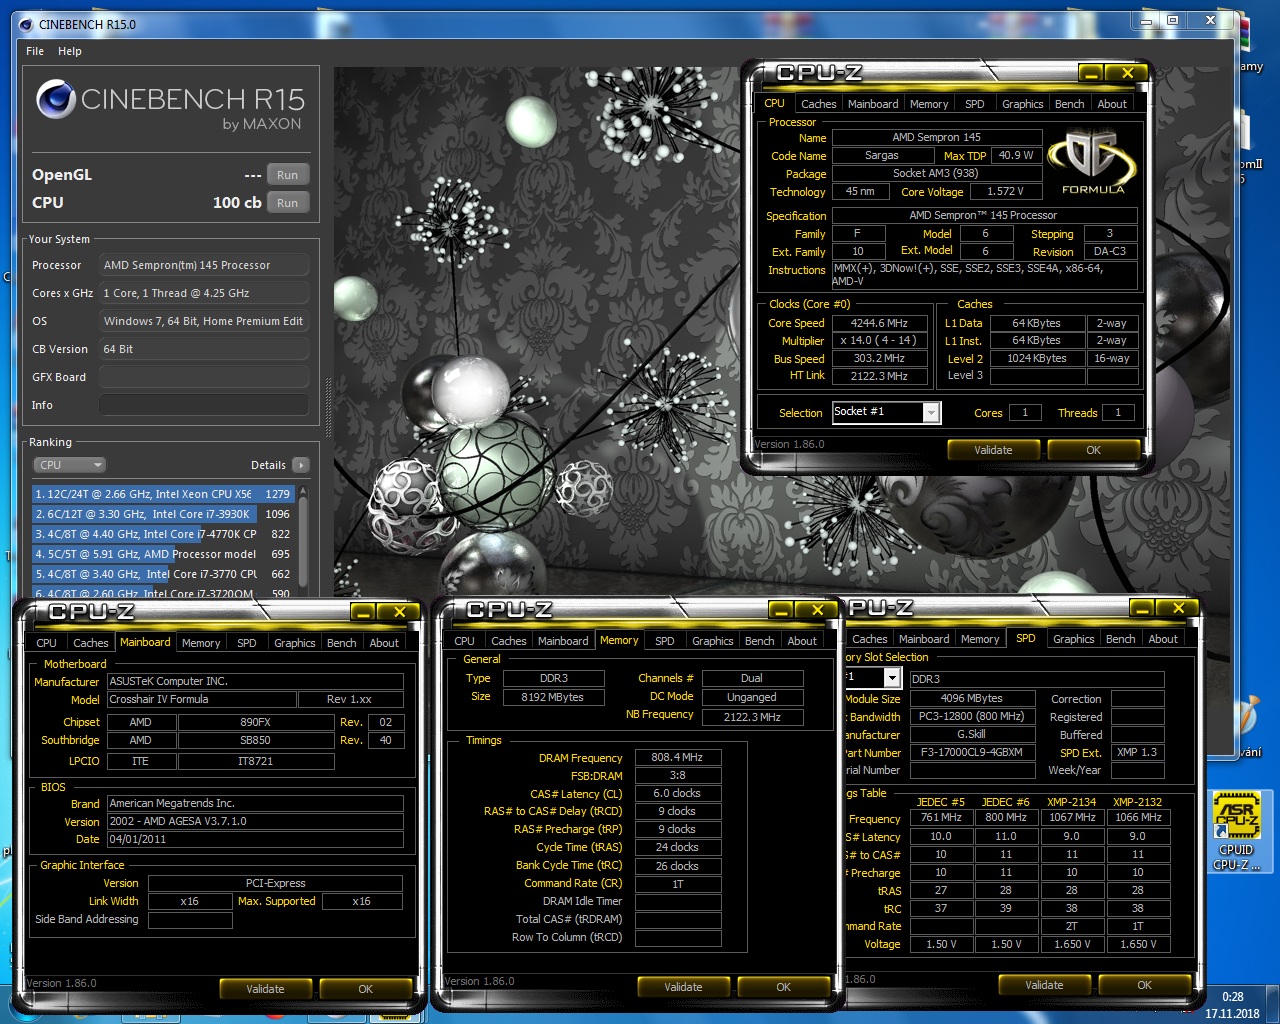
Task: Click Validate in top CPU-Z window
Action: [x=993, y=450]
